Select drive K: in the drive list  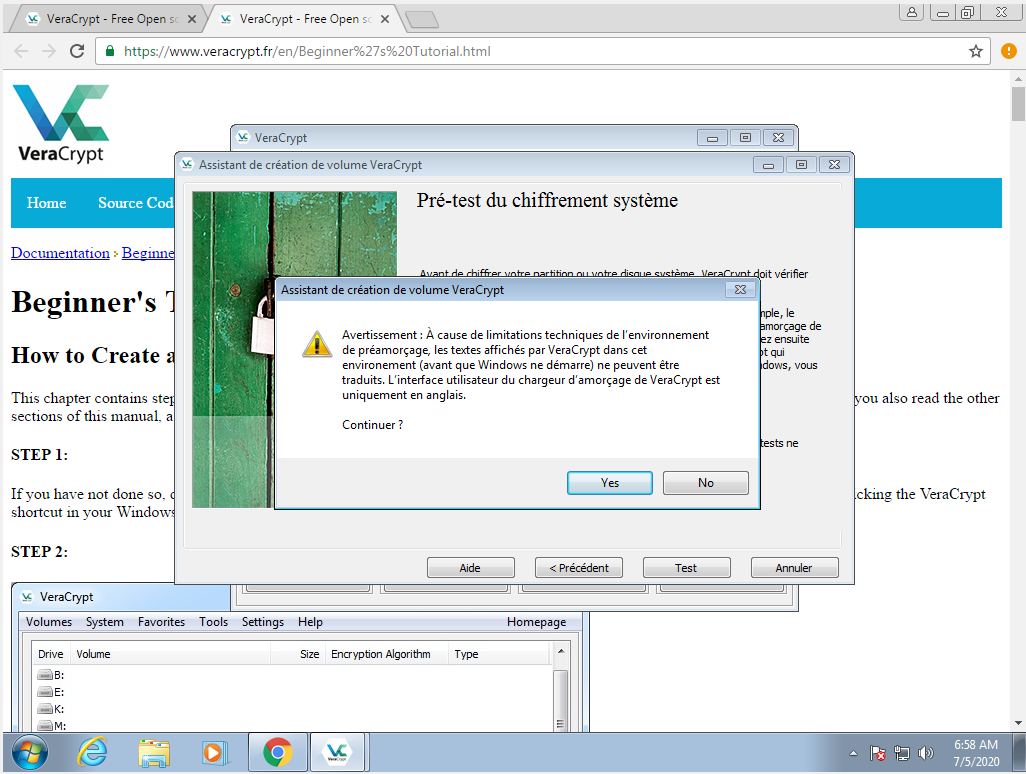click(52, 709)
